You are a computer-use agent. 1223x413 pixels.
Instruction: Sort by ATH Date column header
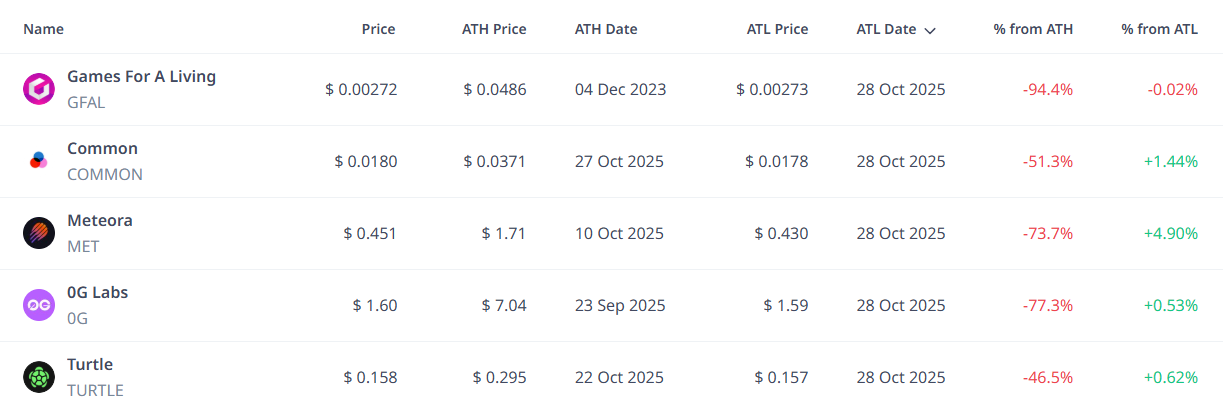[606, 29]
